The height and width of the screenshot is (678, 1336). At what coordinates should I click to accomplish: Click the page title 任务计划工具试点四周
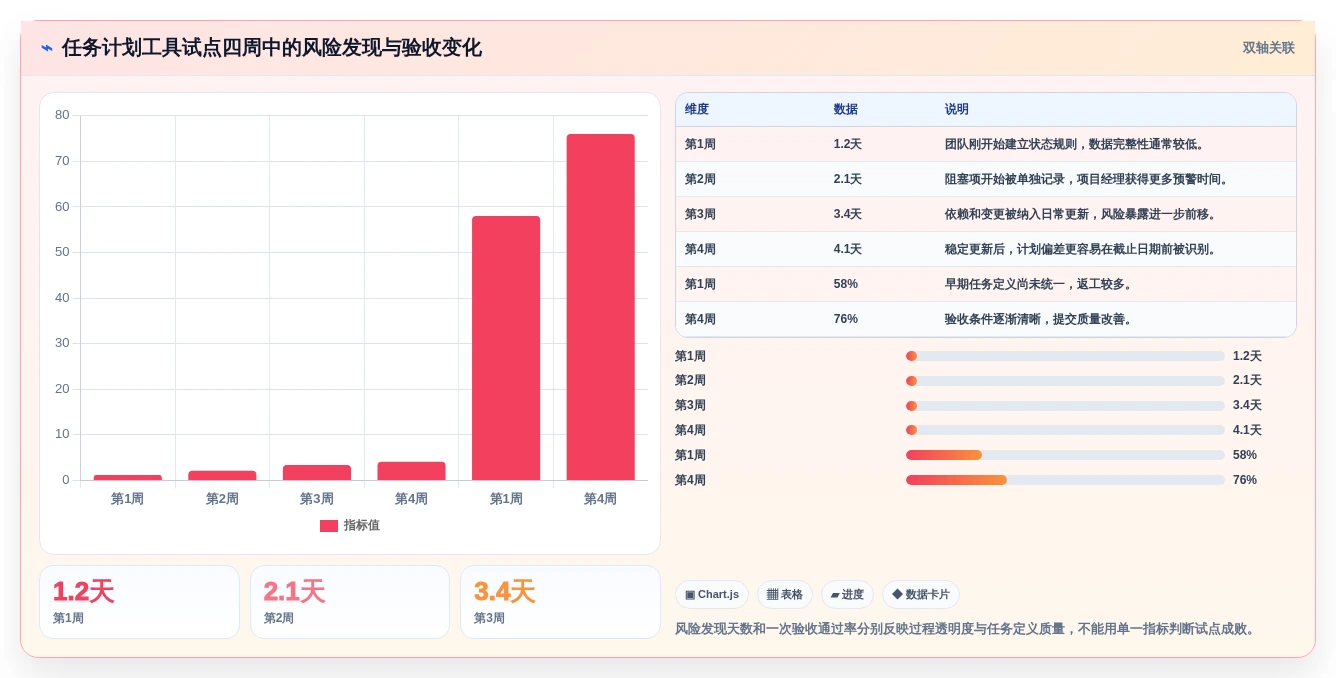pyautogui.click(x=271, y=48)
